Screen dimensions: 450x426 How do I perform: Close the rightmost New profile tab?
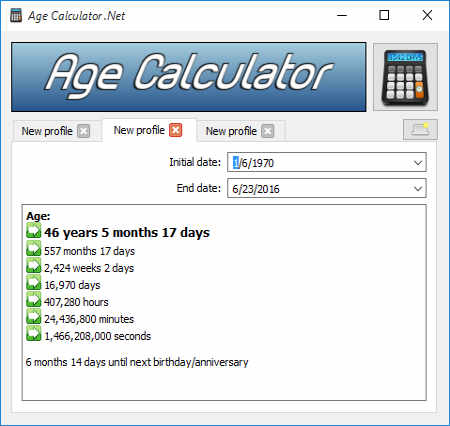[268, 131]
